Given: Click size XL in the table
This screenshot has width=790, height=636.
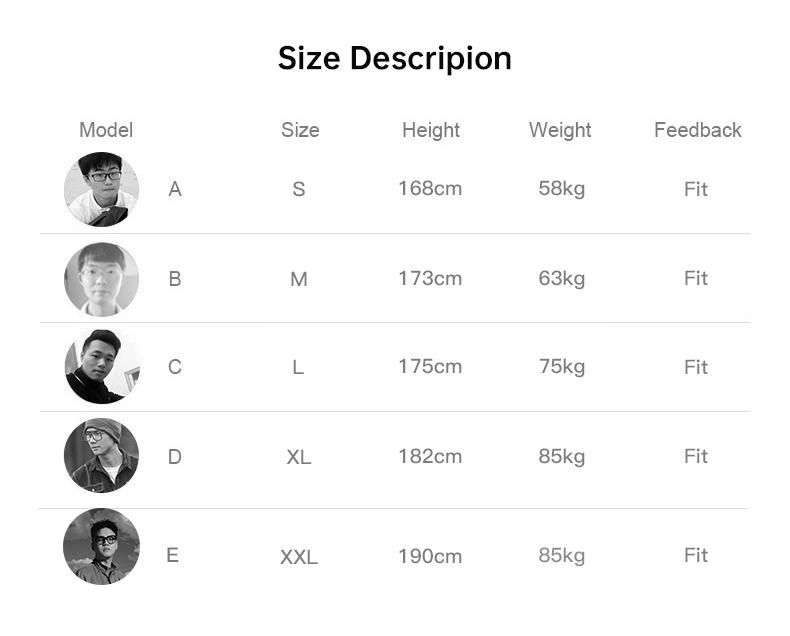Looking at the screenshot, I should (x=299, y=457).
